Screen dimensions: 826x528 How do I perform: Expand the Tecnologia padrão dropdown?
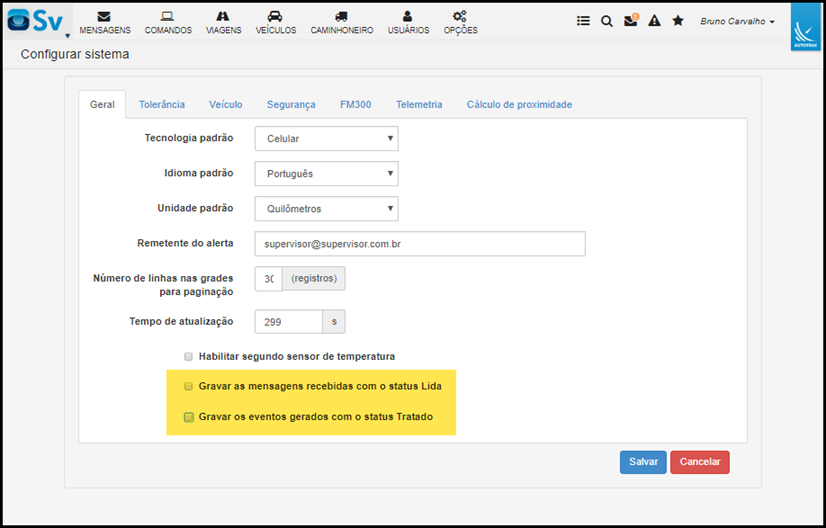pos(326,139)
